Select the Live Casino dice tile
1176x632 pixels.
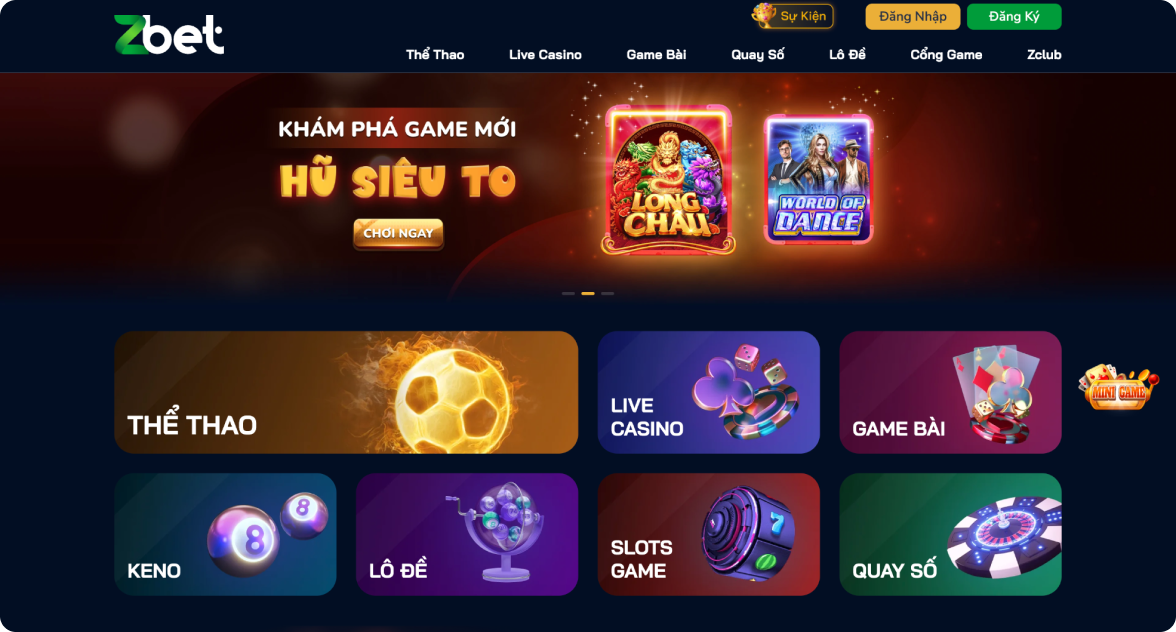(x=709, y=392)
